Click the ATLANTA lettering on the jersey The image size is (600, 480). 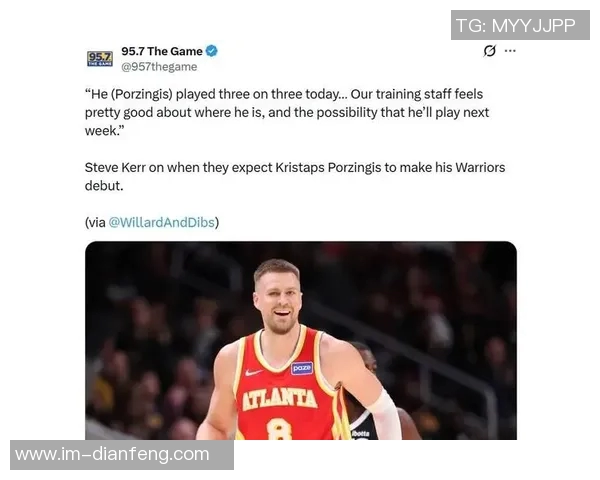(280, 400)
